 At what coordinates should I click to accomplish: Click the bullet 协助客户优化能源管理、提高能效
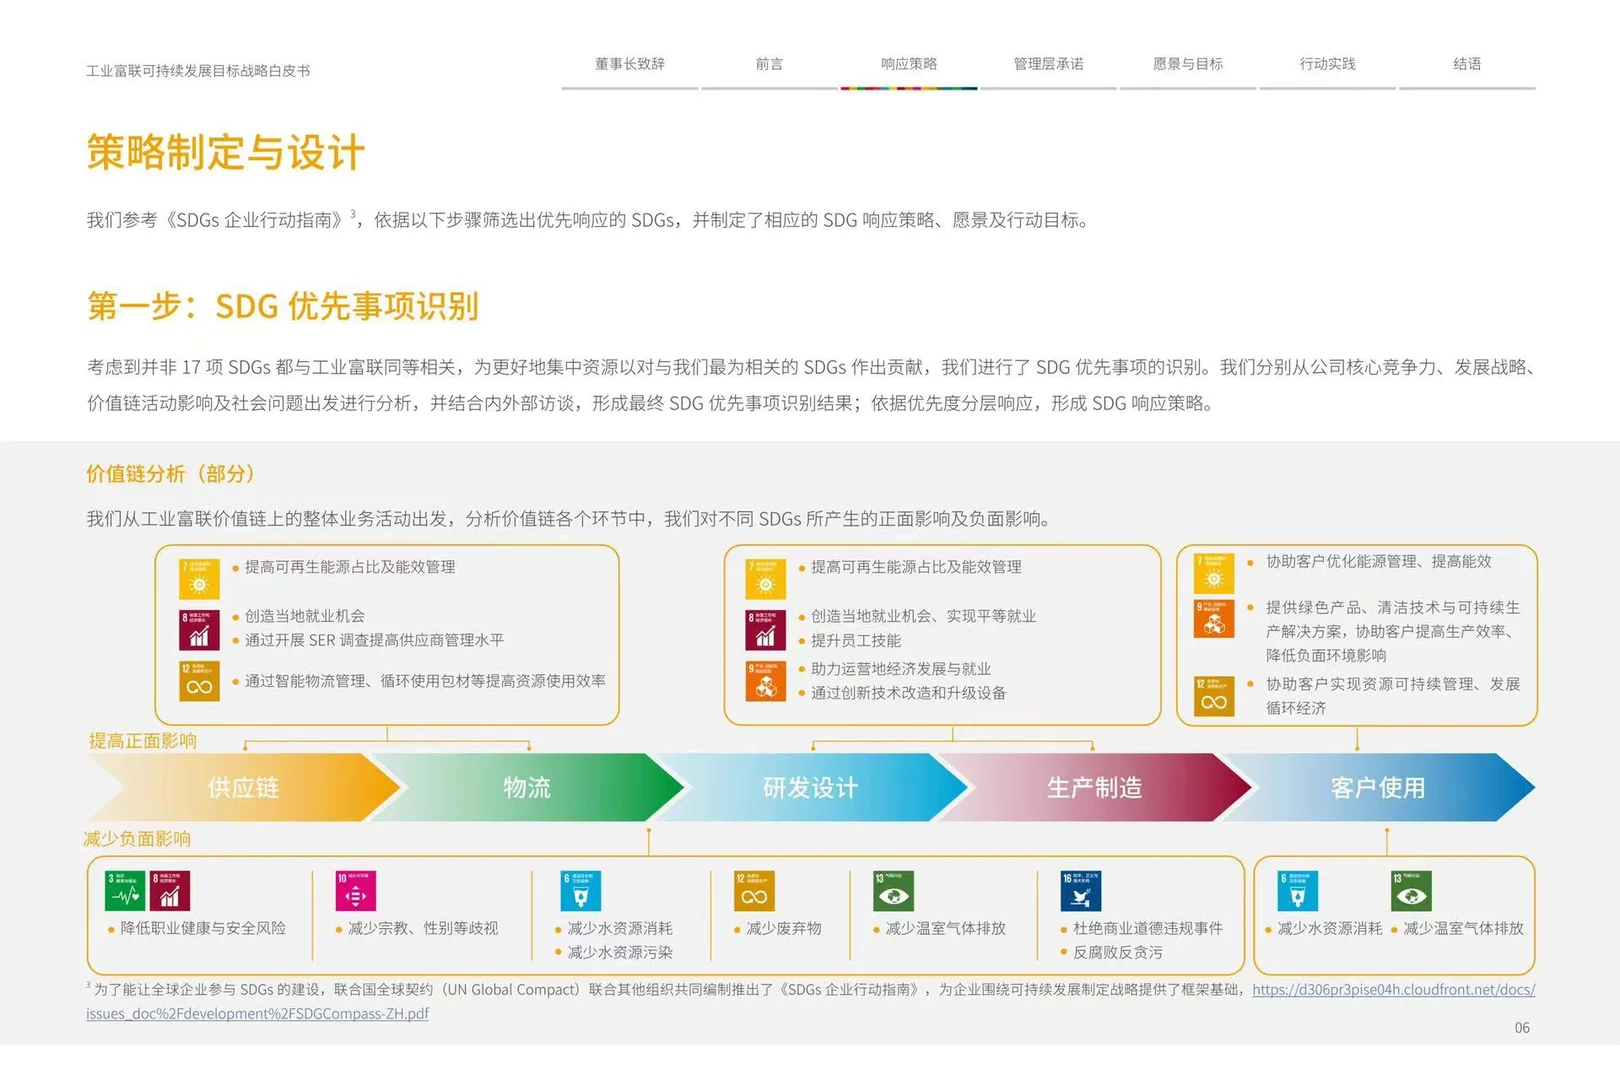pyautogui.click(x=1369, y=562)
